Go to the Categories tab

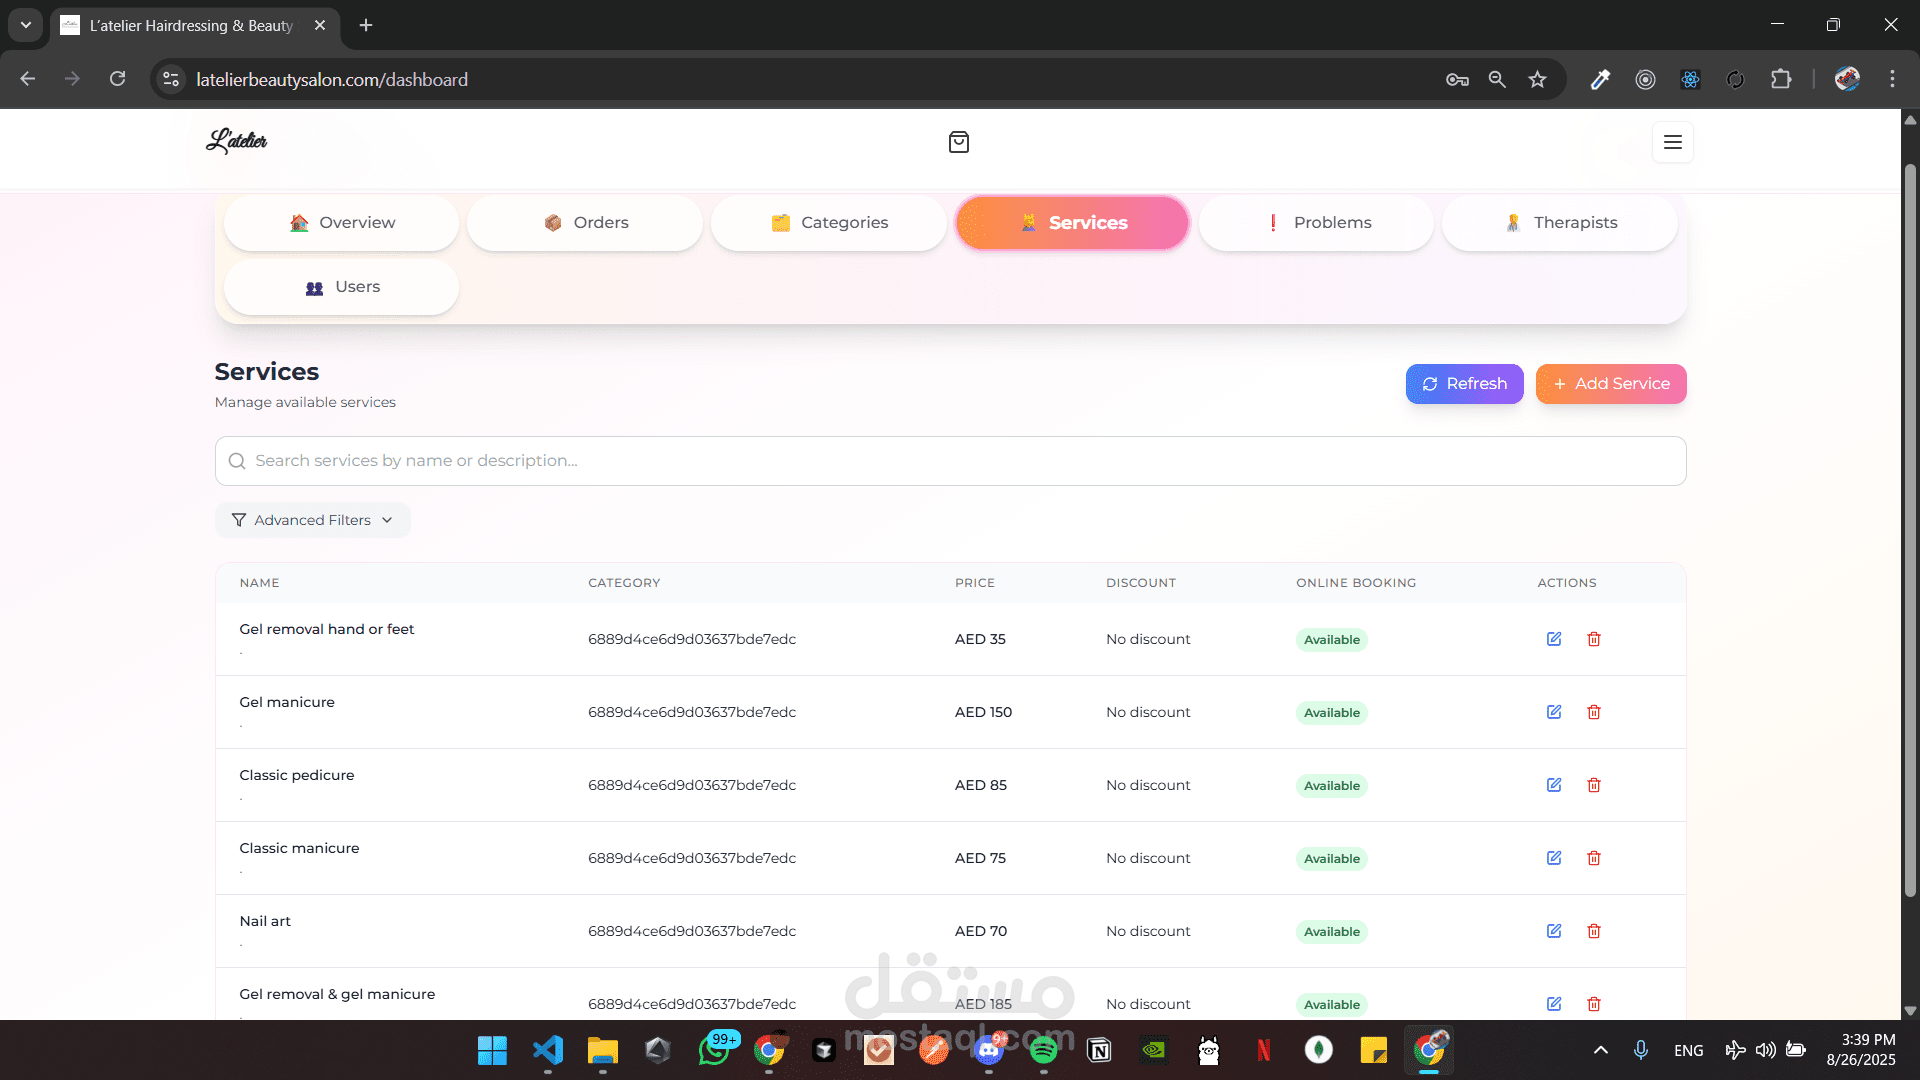[829, 223]
